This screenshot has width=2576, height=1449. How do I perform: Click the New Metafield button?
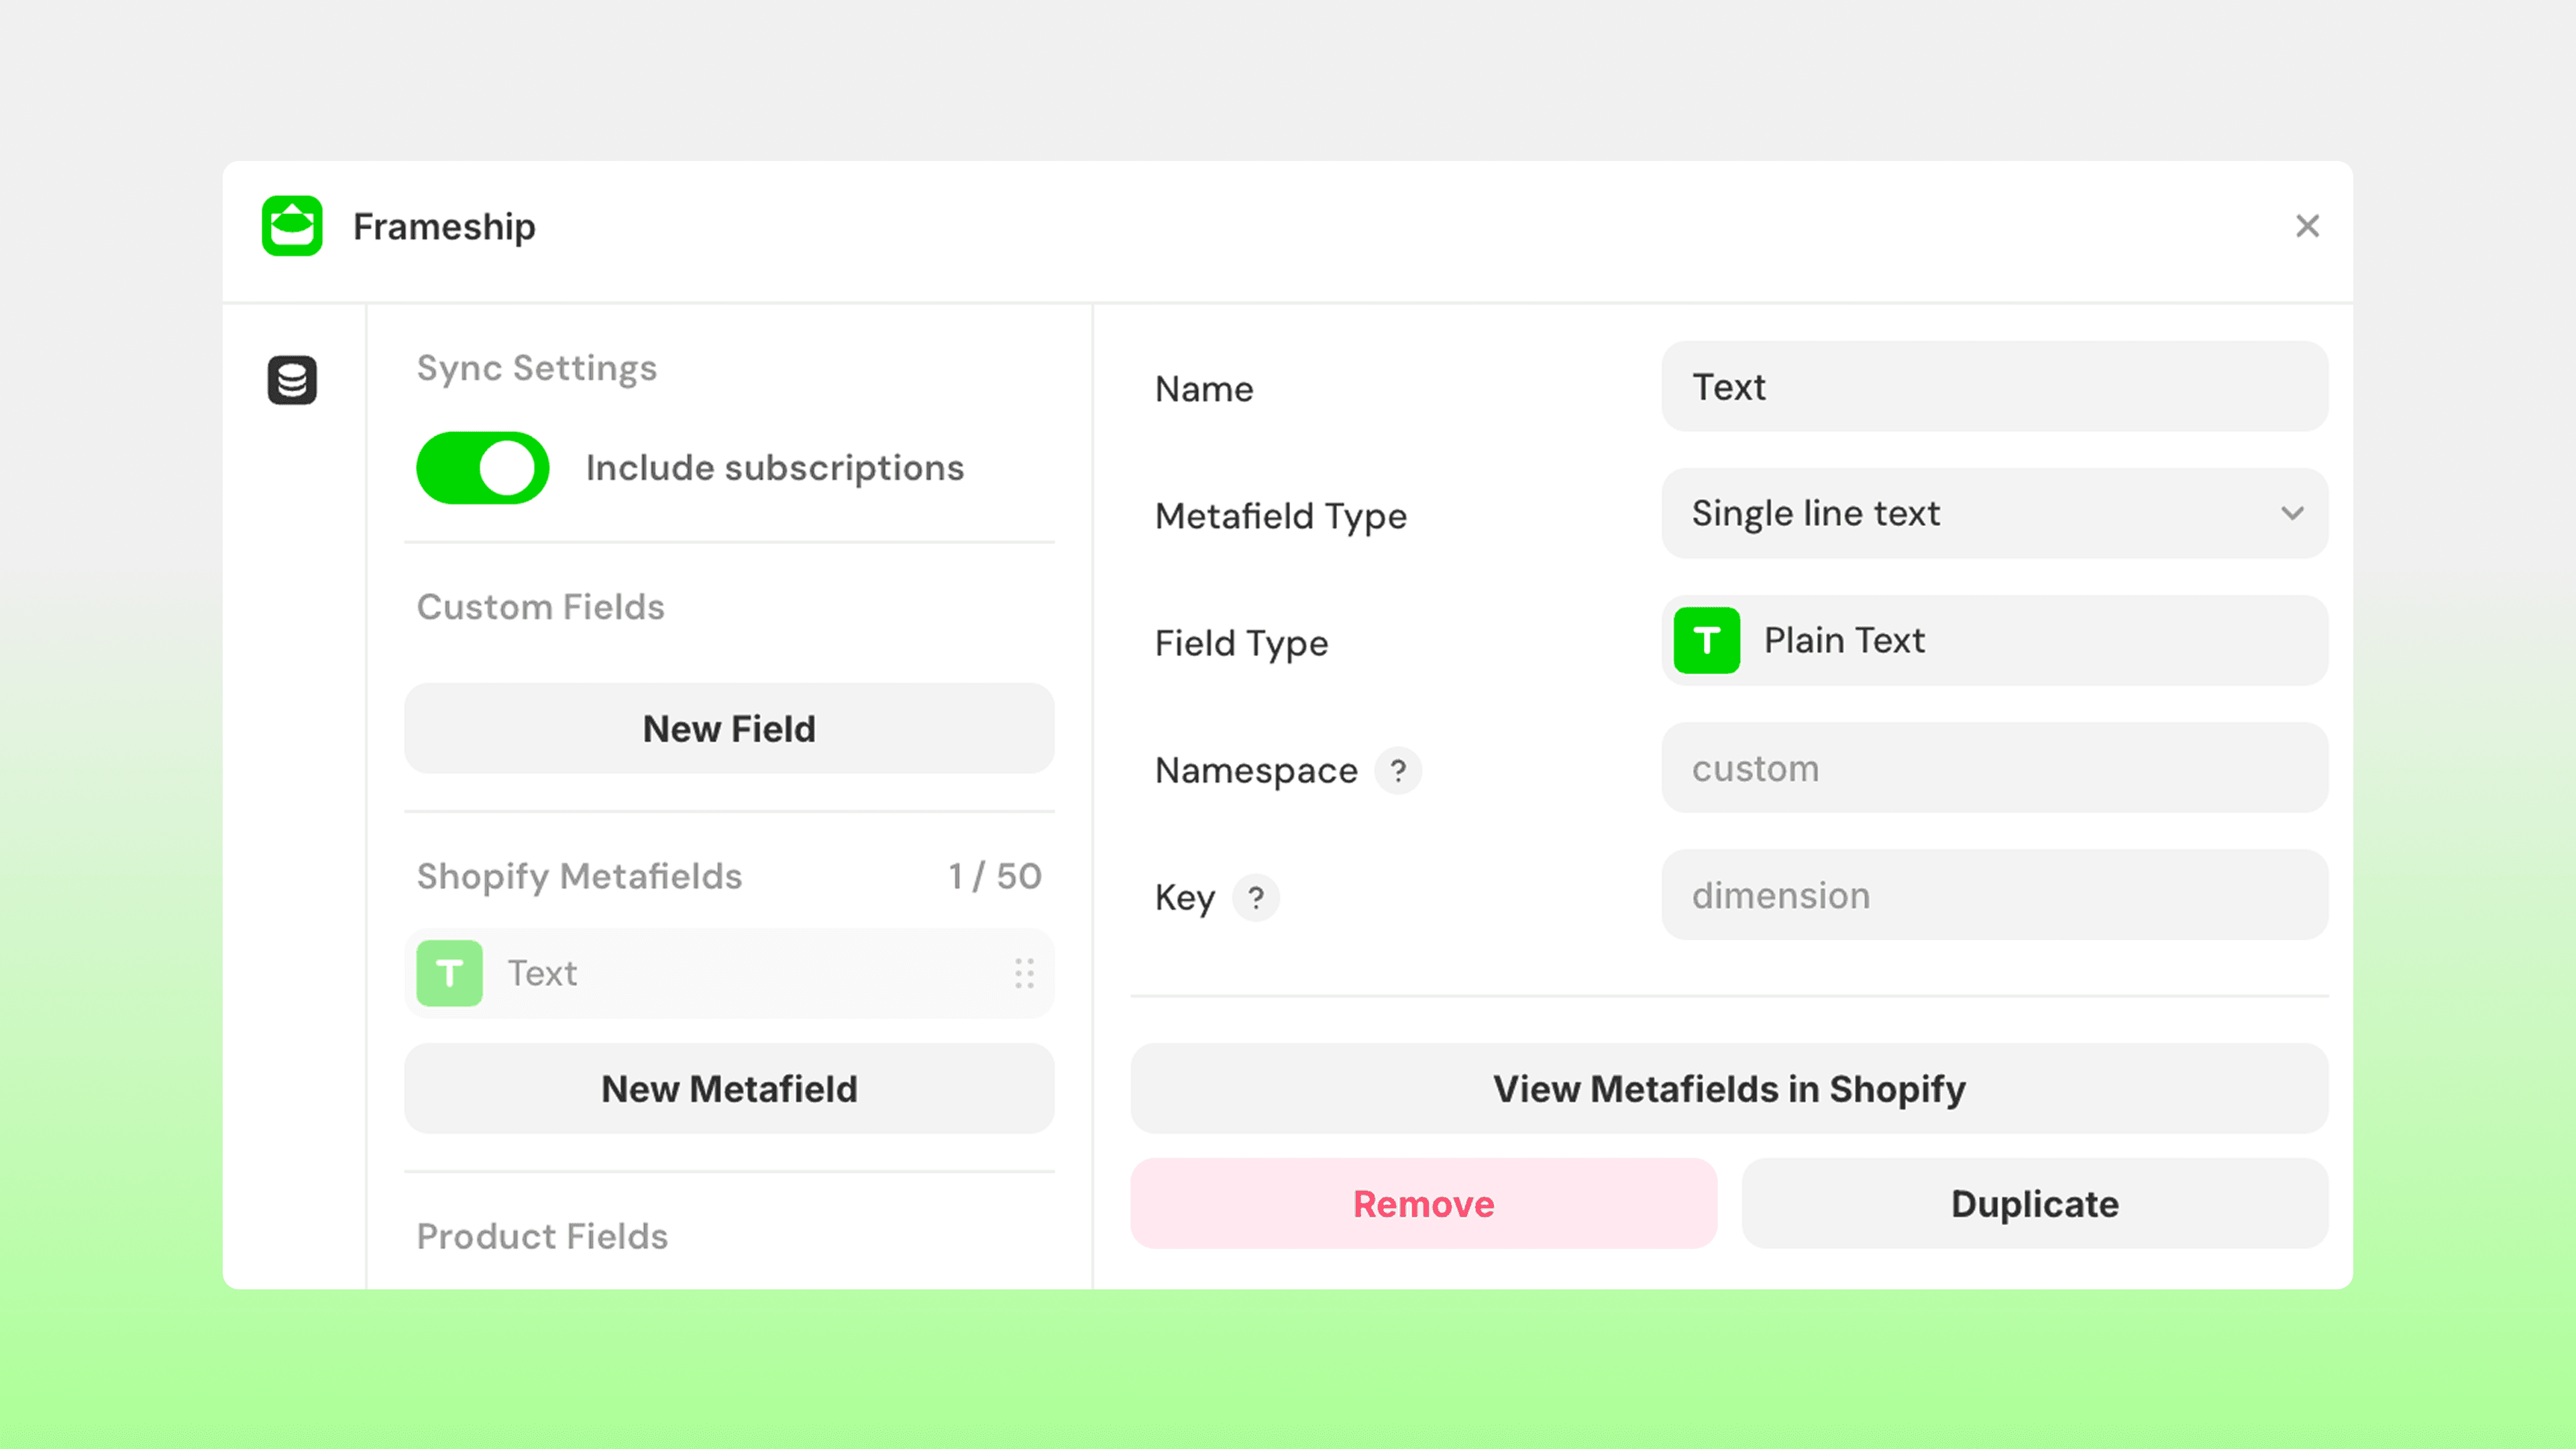pyautogui.click(x=729, y=1089)
